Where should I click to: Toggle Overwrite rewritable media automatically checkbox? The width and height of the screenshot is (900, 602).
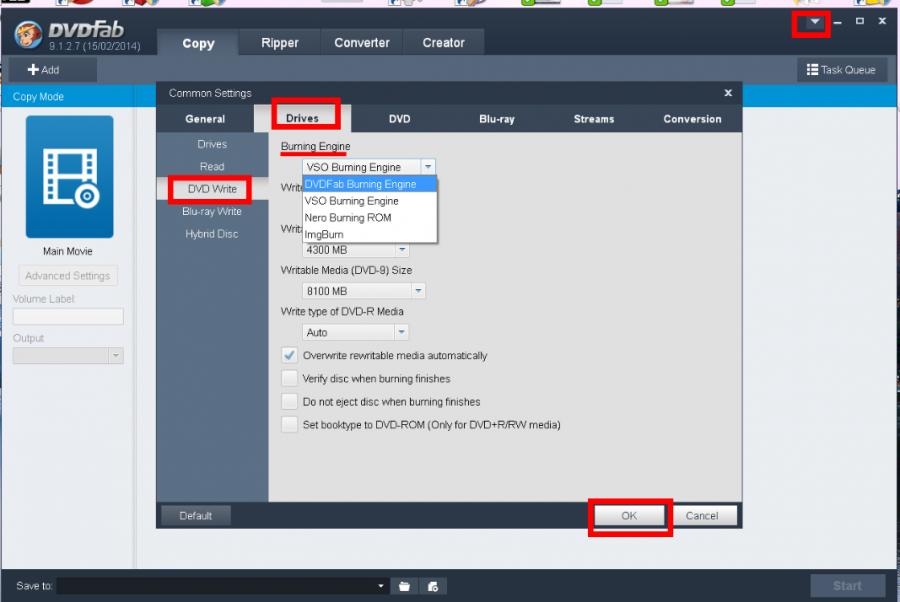[x=289, y=355]
